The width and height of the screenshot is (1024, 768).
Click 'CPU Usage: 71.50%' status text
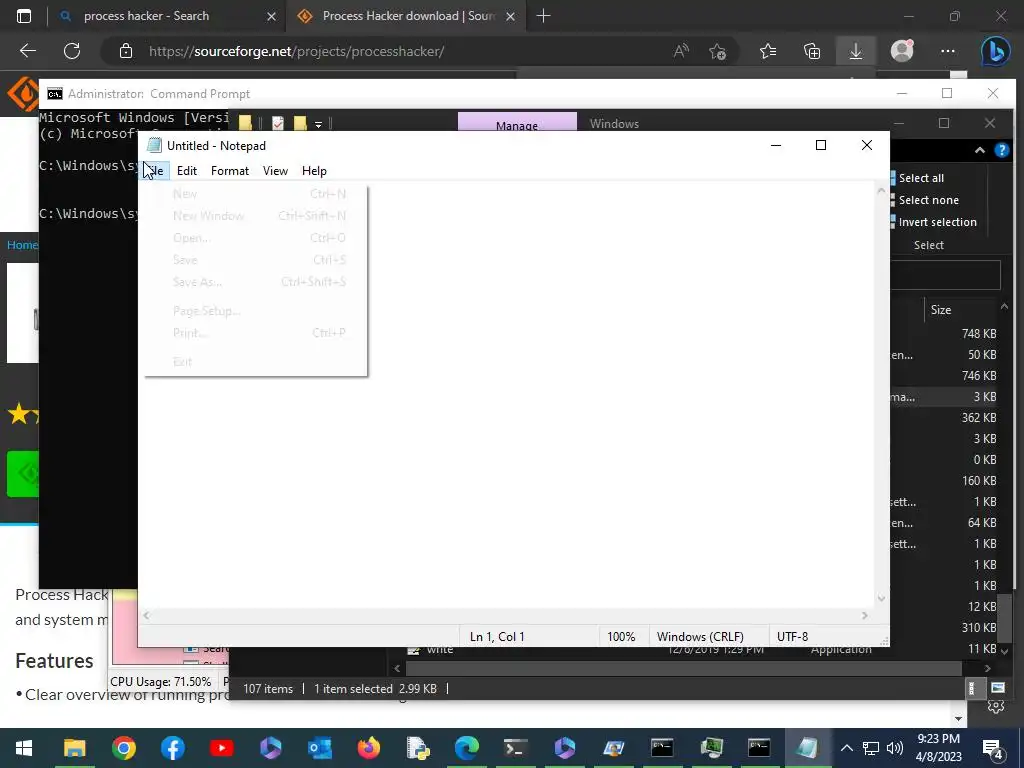coord(161,682)
